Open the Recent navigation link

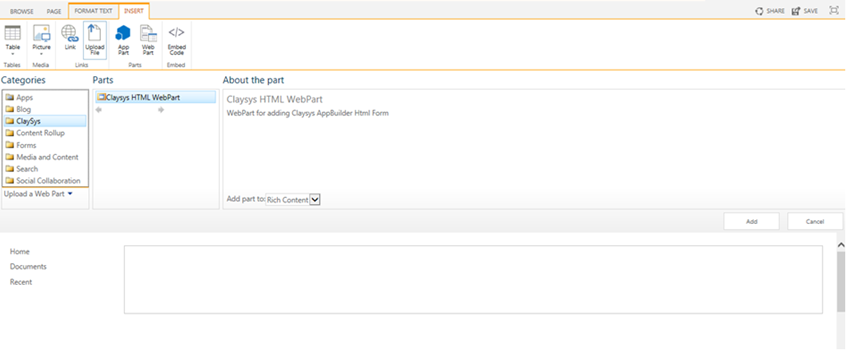tap(21, 282)
